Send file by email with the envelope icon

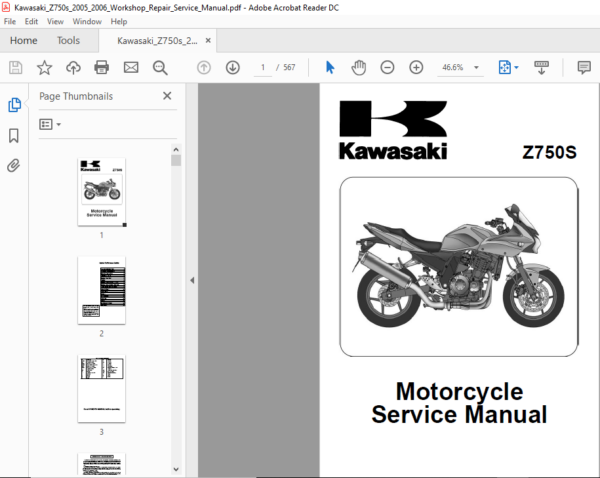[131, 68]
